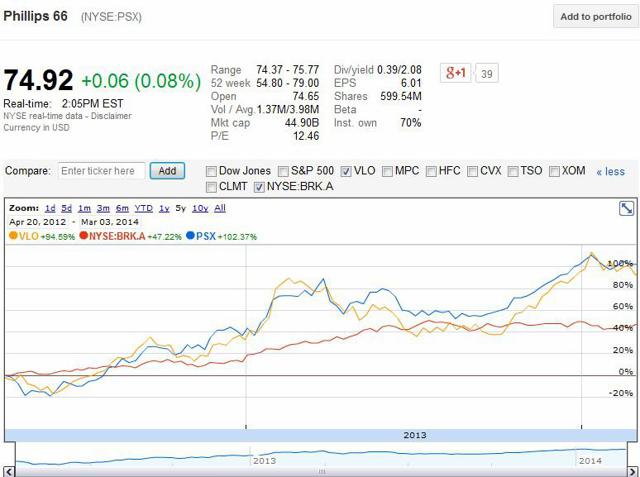Check the HFC comparison checkbox
Screen dimensions: 640x477
431,171
